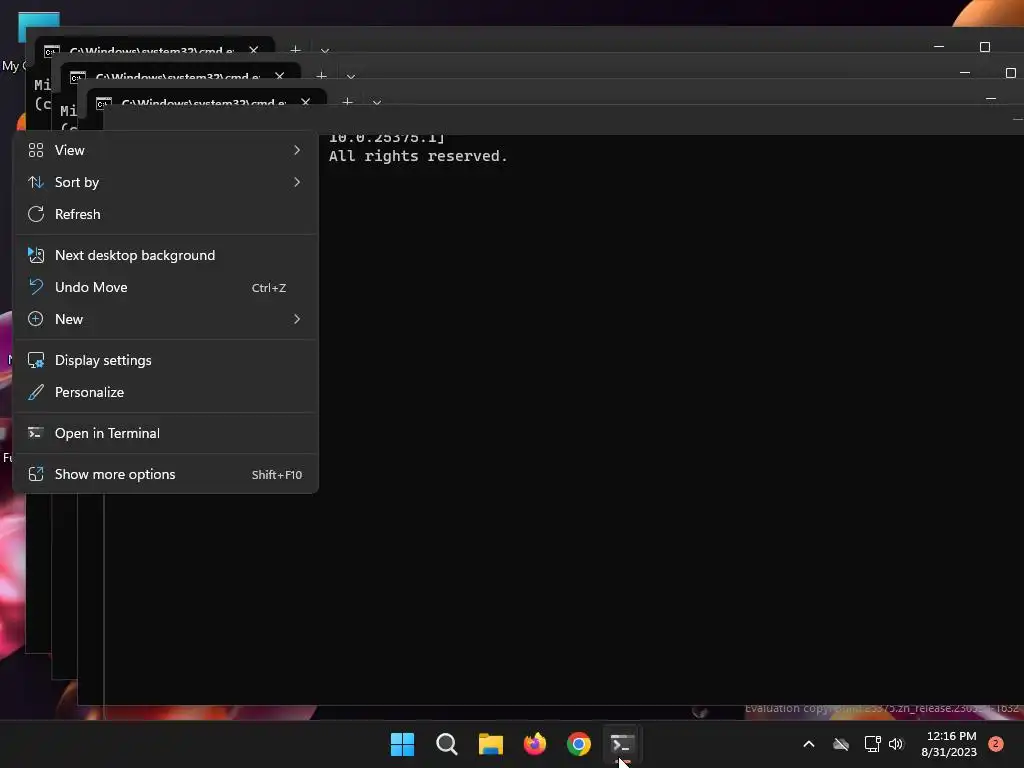This screenshot has width=1024, height=768.
Task: Choose Open in Terminal
Action: coord(165,434)
